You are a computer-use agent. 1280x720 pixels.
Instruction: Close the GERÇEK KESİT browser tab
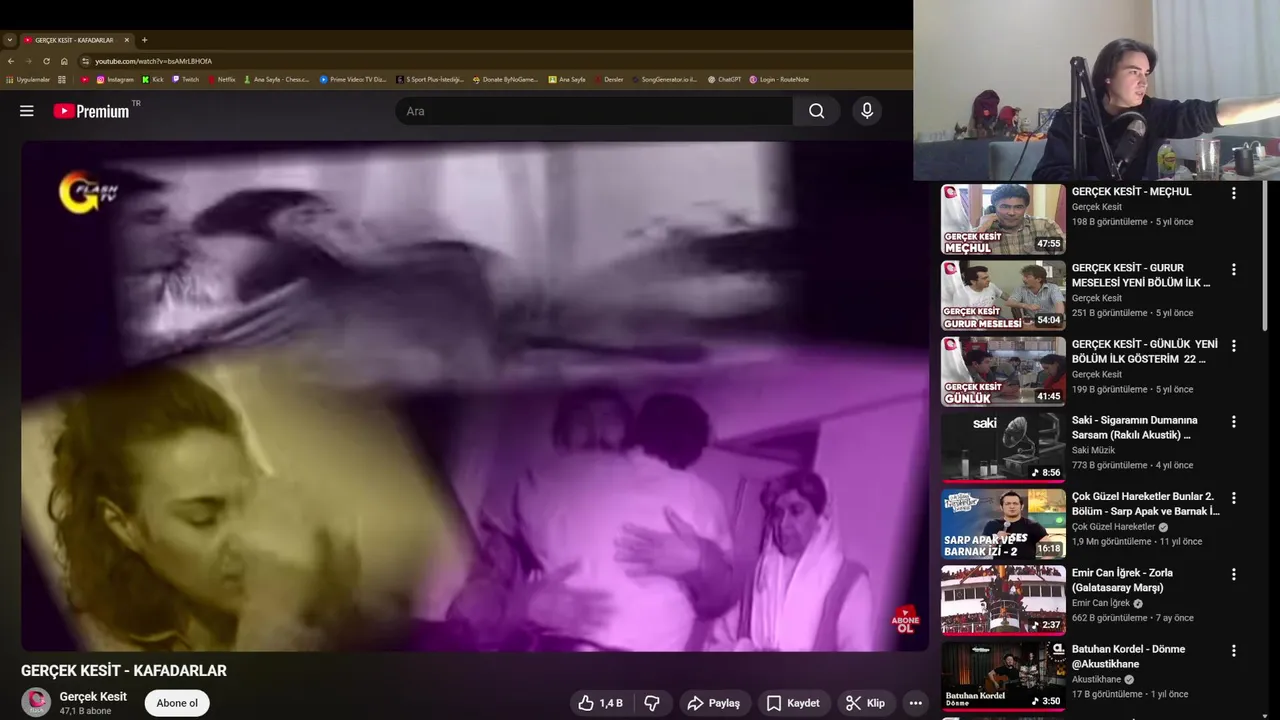click(127, 40)
